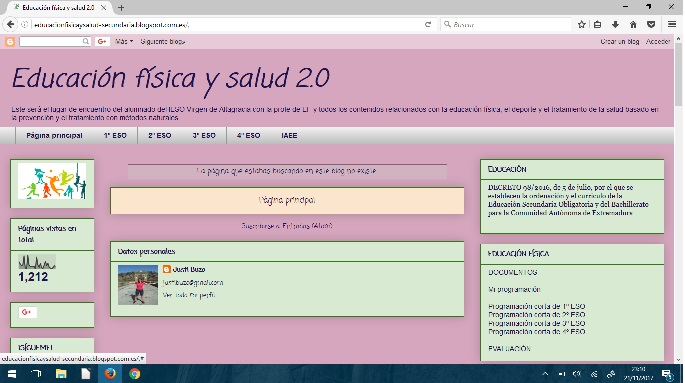
Task: Click the Datos personales heading
Action: click(x=146, y=251)
